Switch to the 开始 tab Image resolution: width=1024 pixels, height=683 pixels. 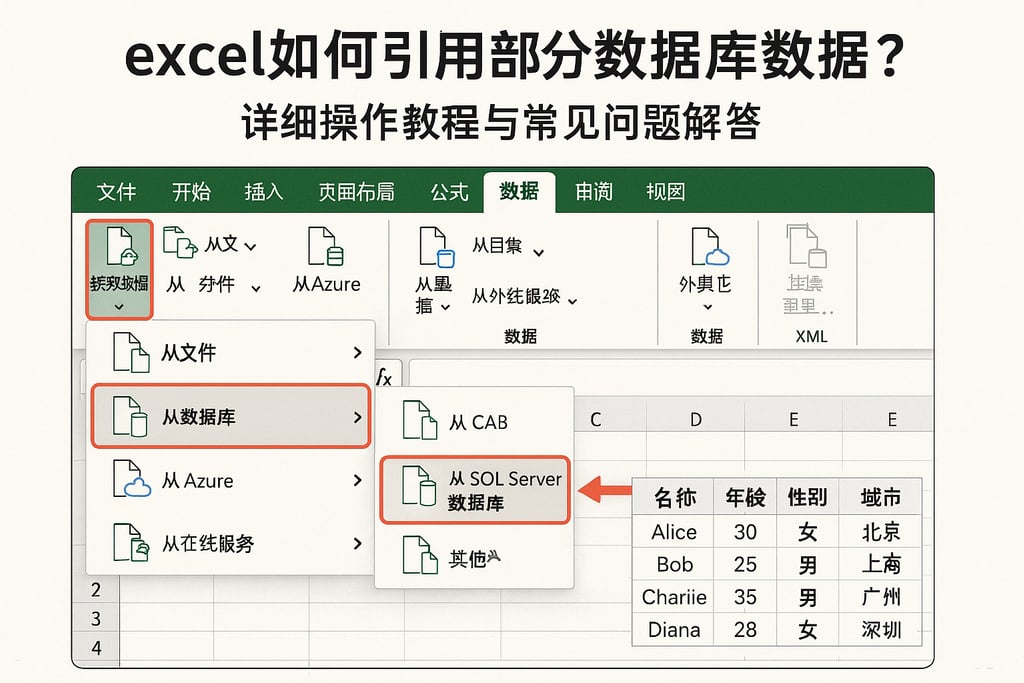[191, 192]
